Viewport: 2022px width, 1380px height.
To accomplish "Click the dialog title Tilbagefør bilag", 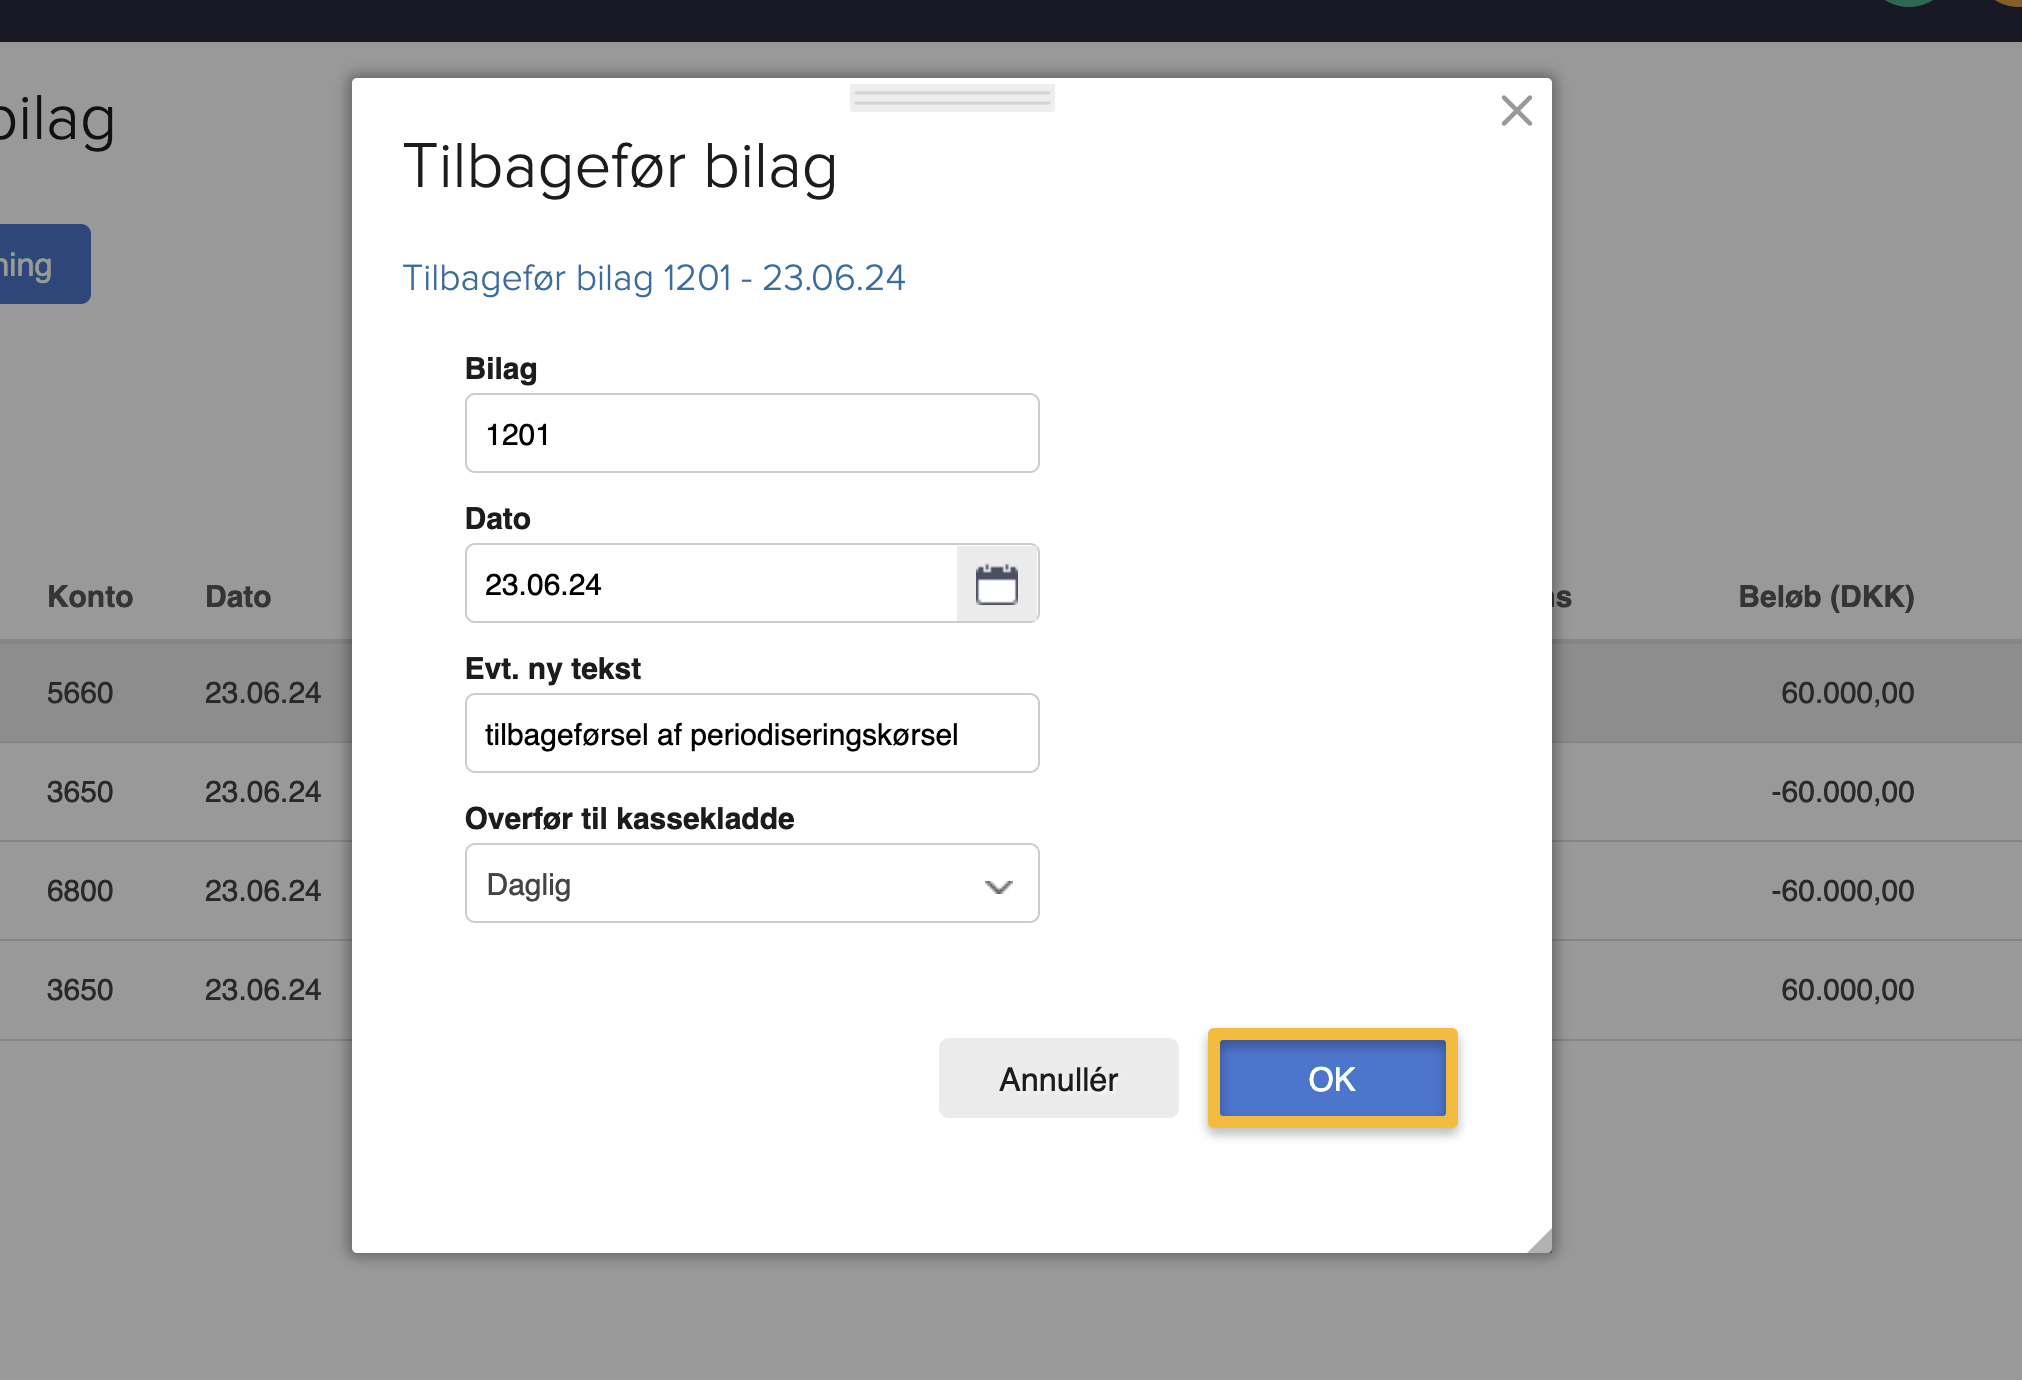I will click(x=620, y=167).
